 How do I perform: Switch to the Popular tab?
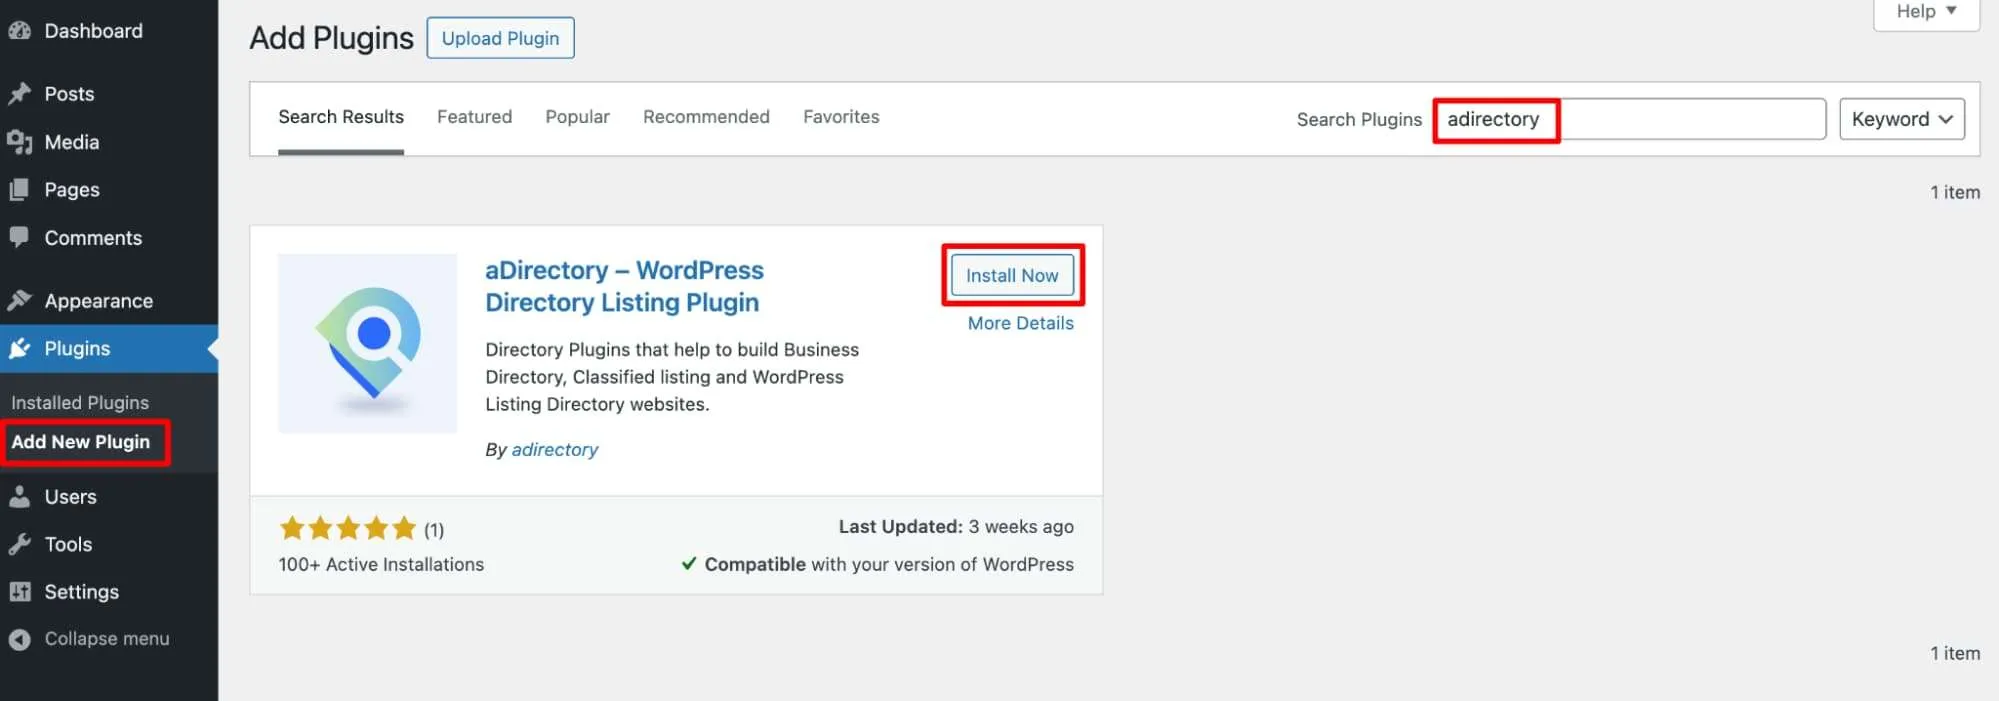click(x=577, y=117)
